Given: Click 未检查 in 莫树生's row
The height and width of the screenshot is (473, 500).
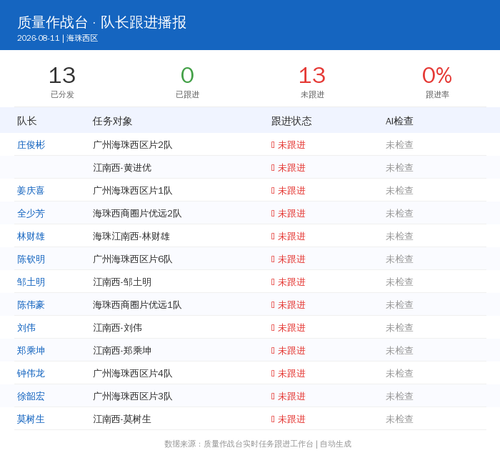Looking at the screenshot, I should 399,419.
